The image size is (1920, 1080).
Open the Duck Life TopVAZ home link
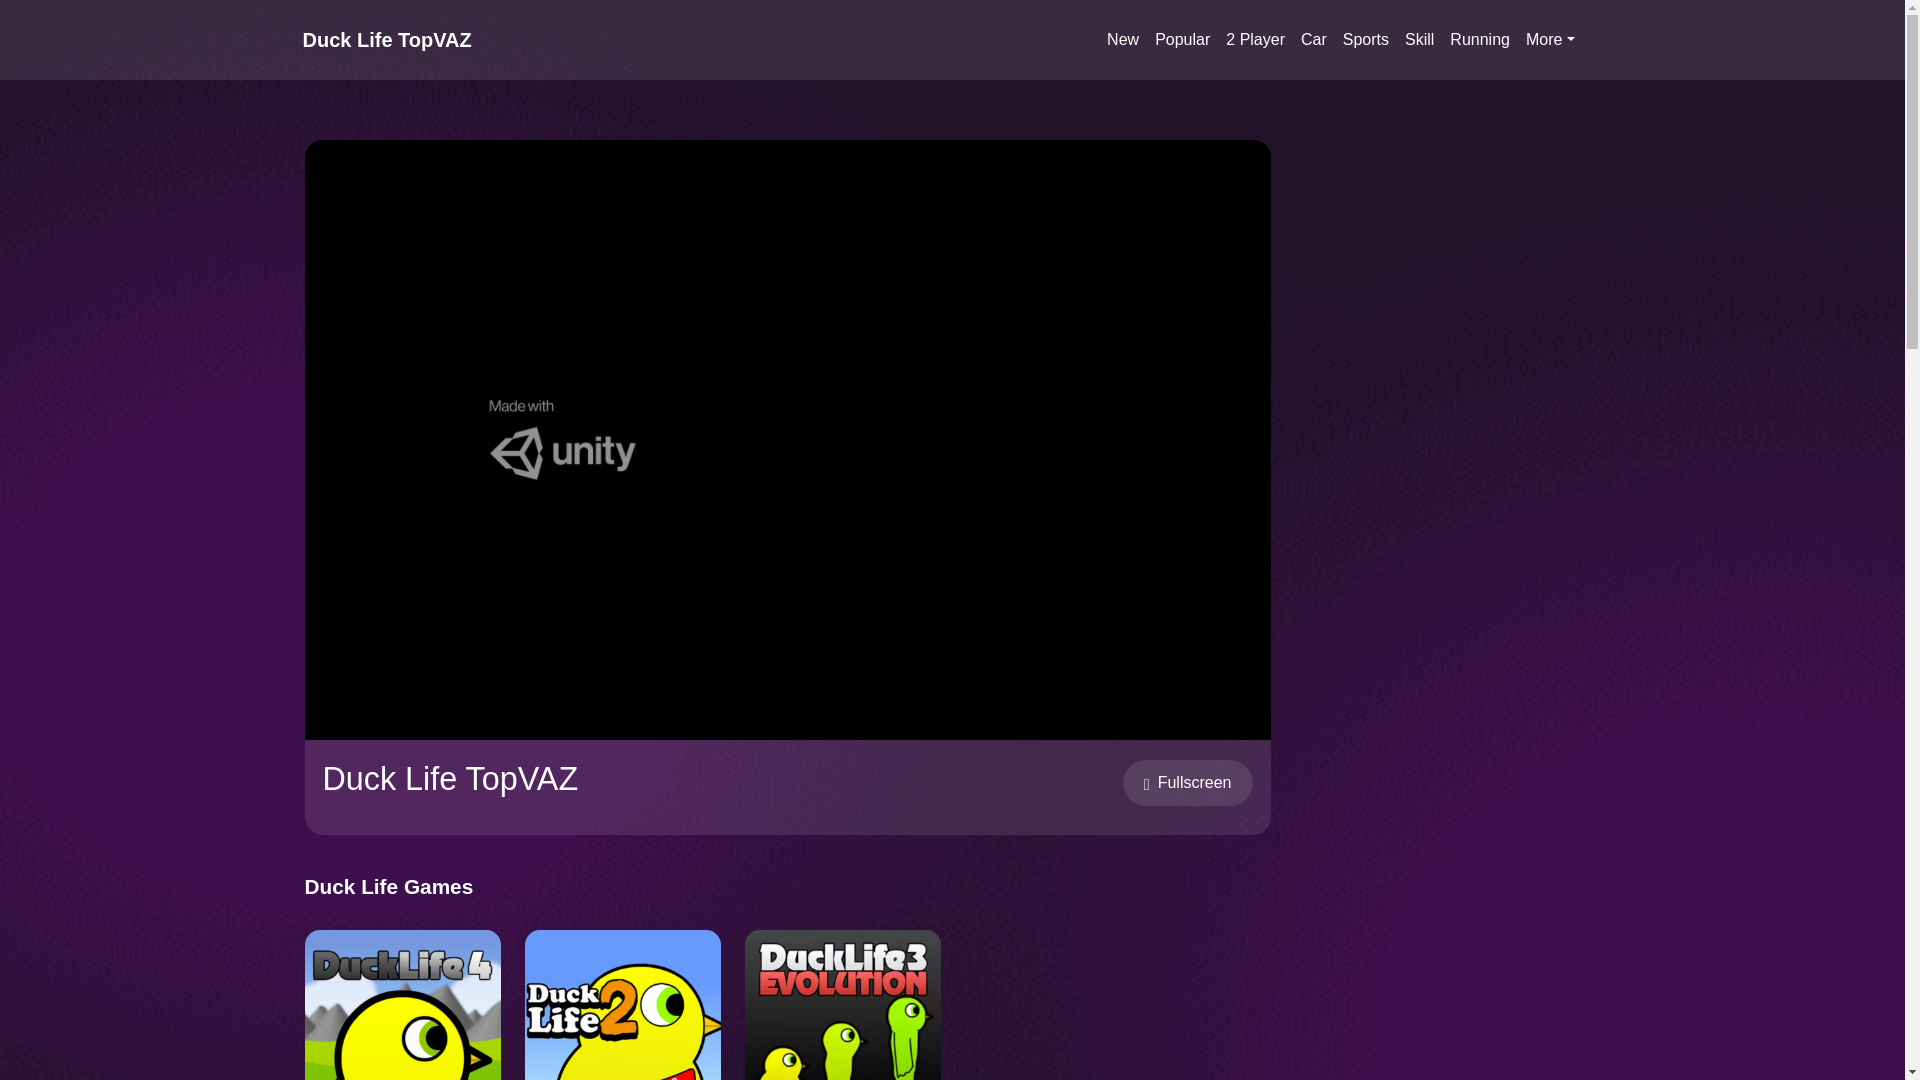[386, 40]
